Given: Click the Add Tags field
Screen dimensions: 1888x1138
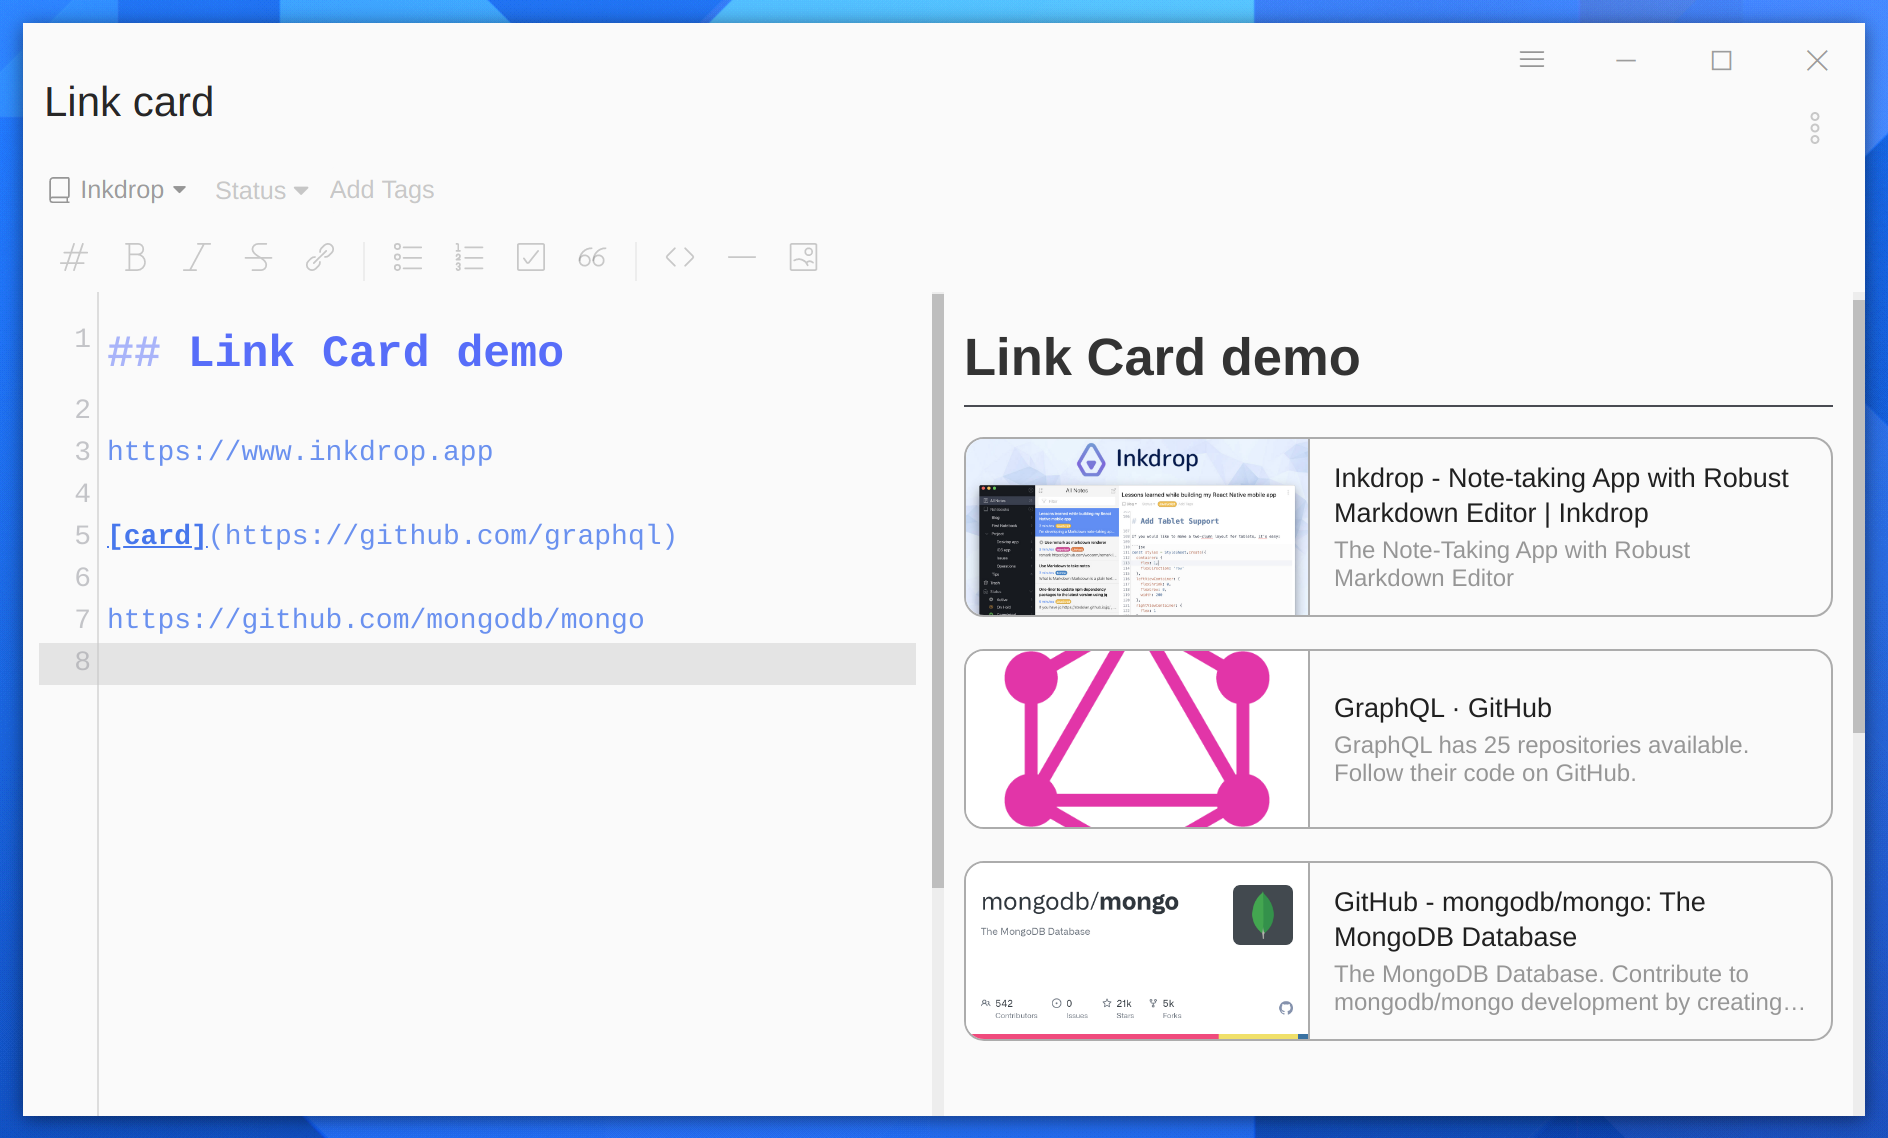Looking at the screenshot, I should [382, 190].
